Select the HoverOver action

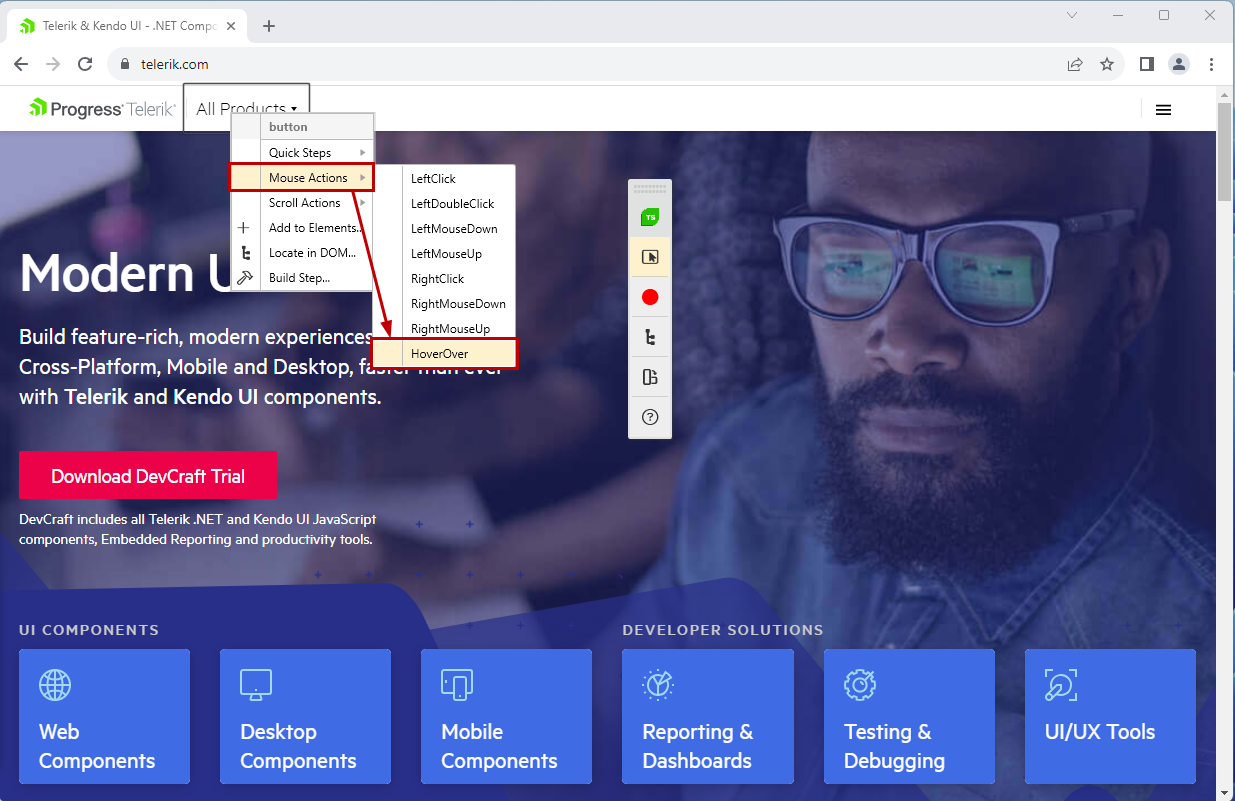click(445, 354)
